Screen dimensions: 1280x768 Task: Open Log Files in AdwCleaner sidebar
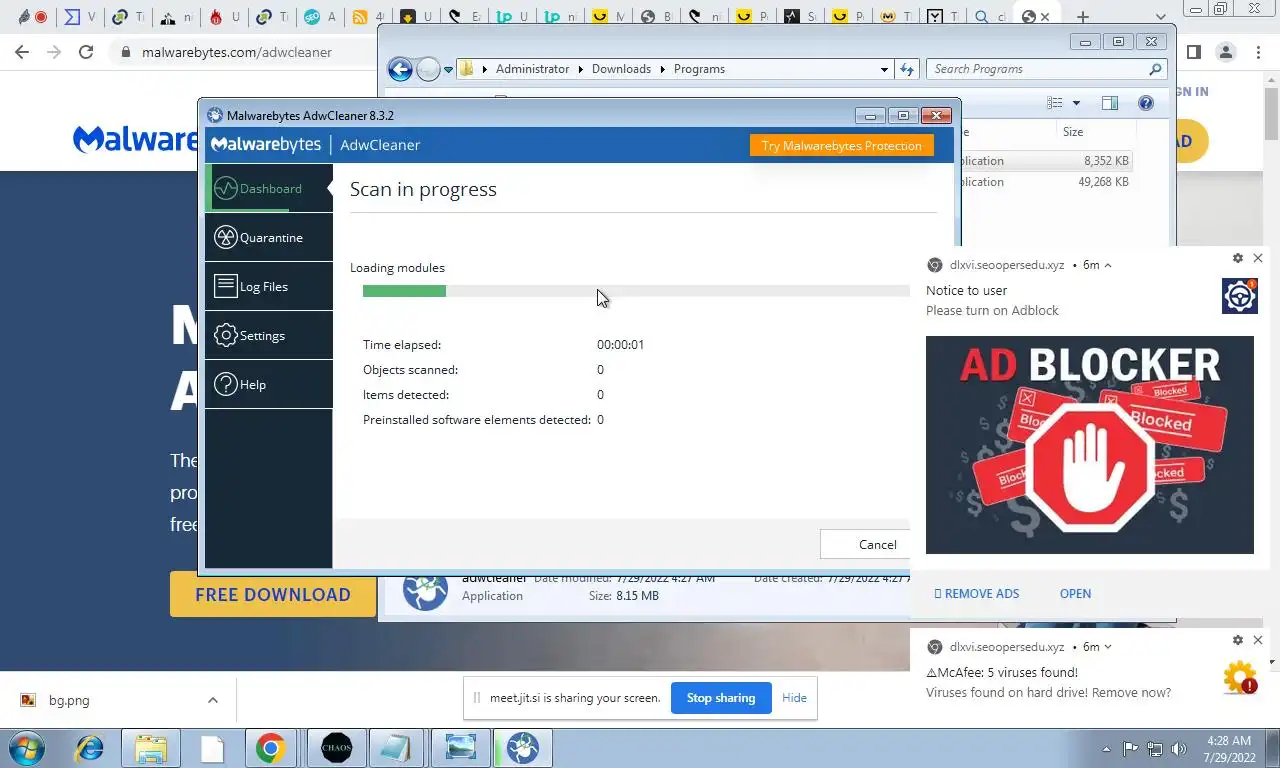[269, 286]
